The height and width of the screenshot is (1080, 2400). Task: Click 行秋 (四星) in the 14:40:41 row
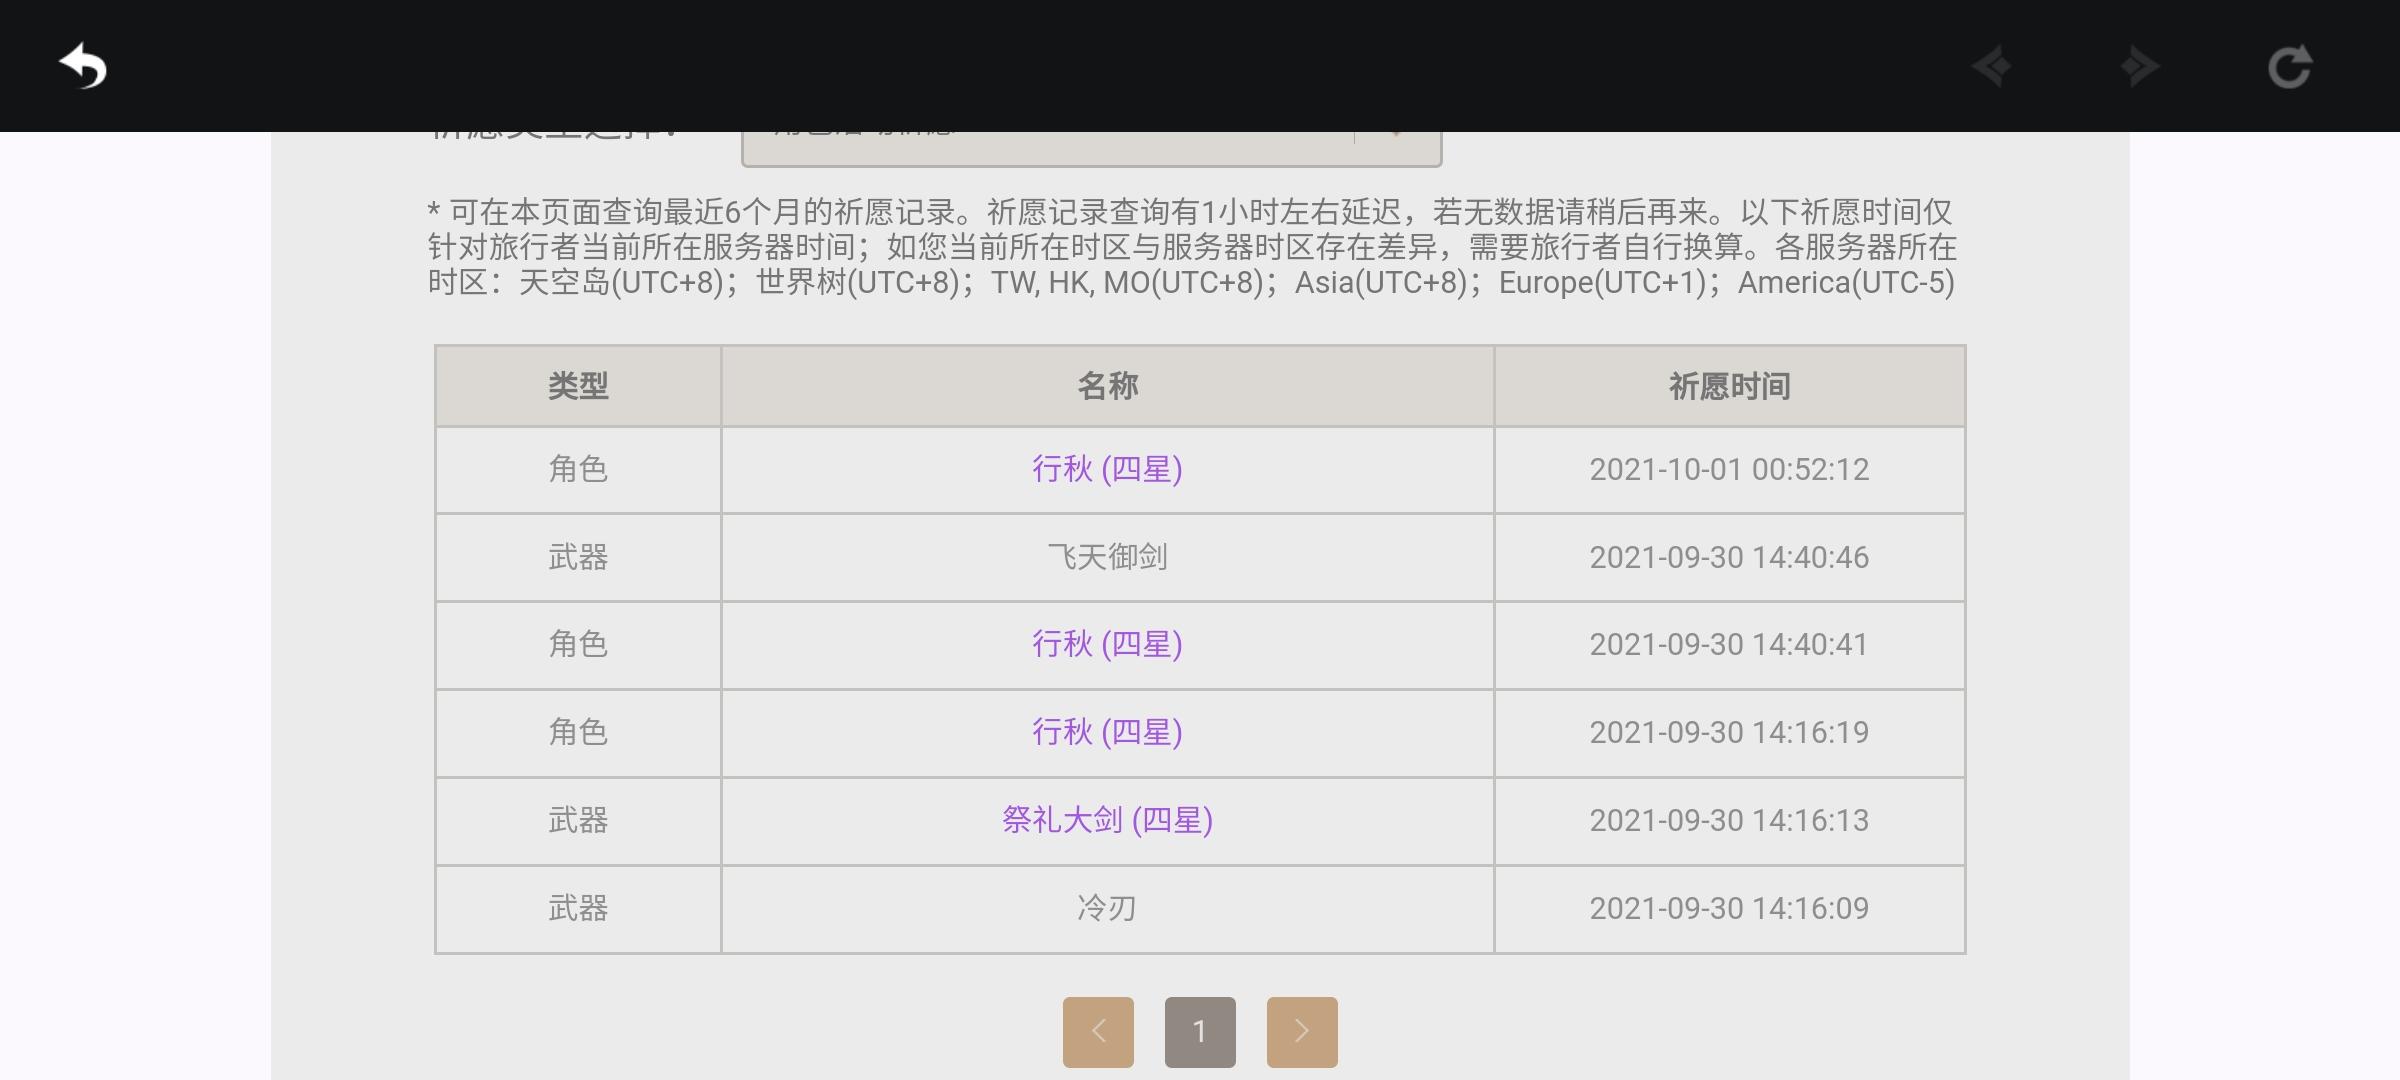click(1107, 644)
